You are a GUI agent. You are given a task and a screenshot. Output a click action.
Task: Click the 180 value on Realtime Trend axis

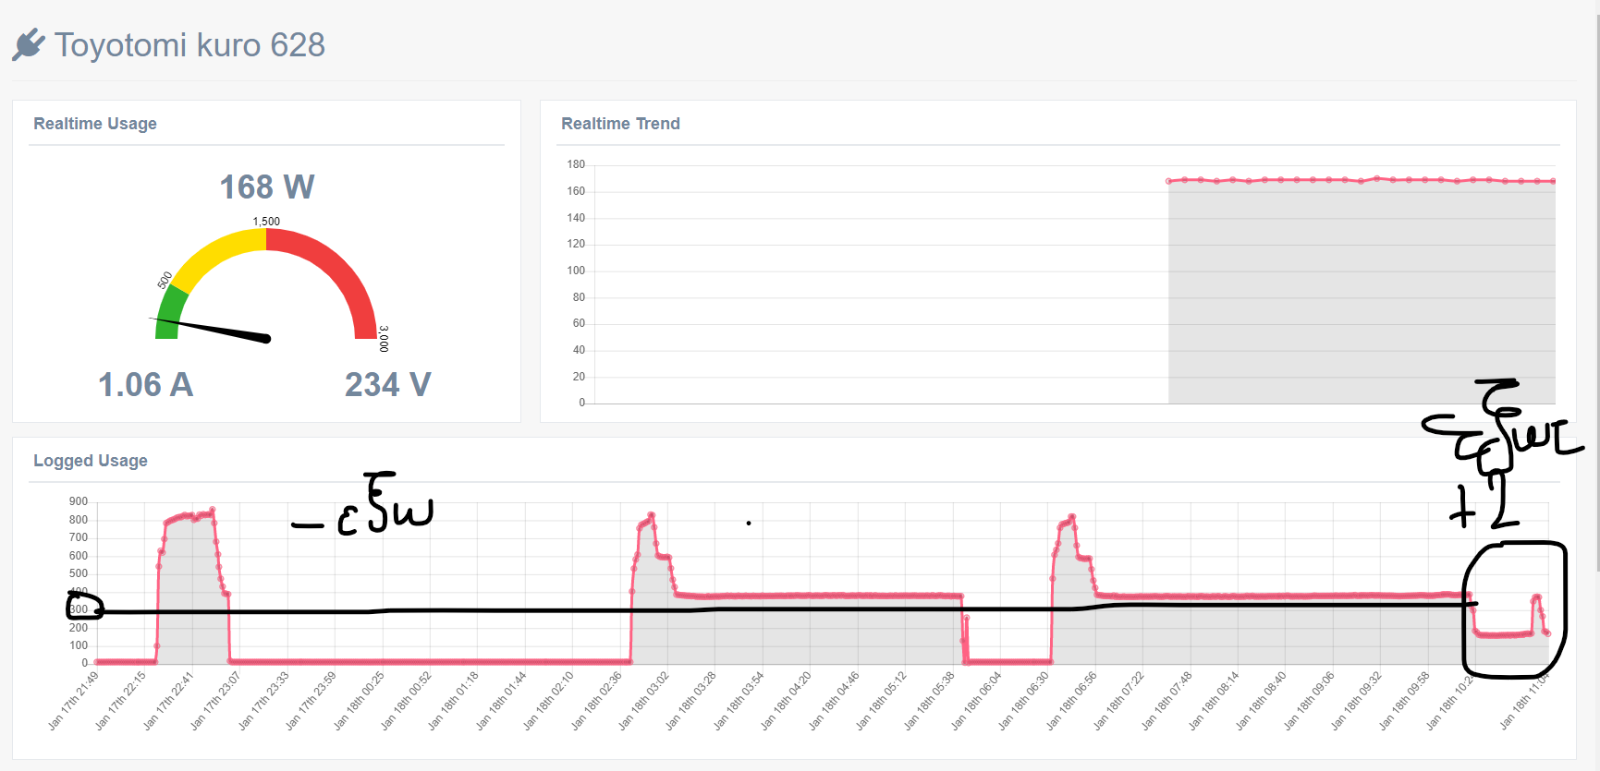pyautogui.click(x=576, y=164)
